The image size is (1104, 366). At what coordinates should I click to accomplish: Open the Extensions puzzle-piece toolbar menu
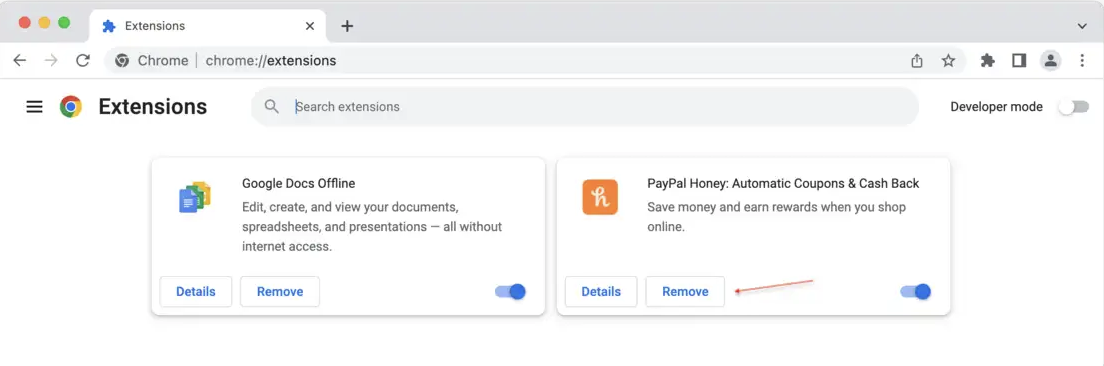[988, 61]
